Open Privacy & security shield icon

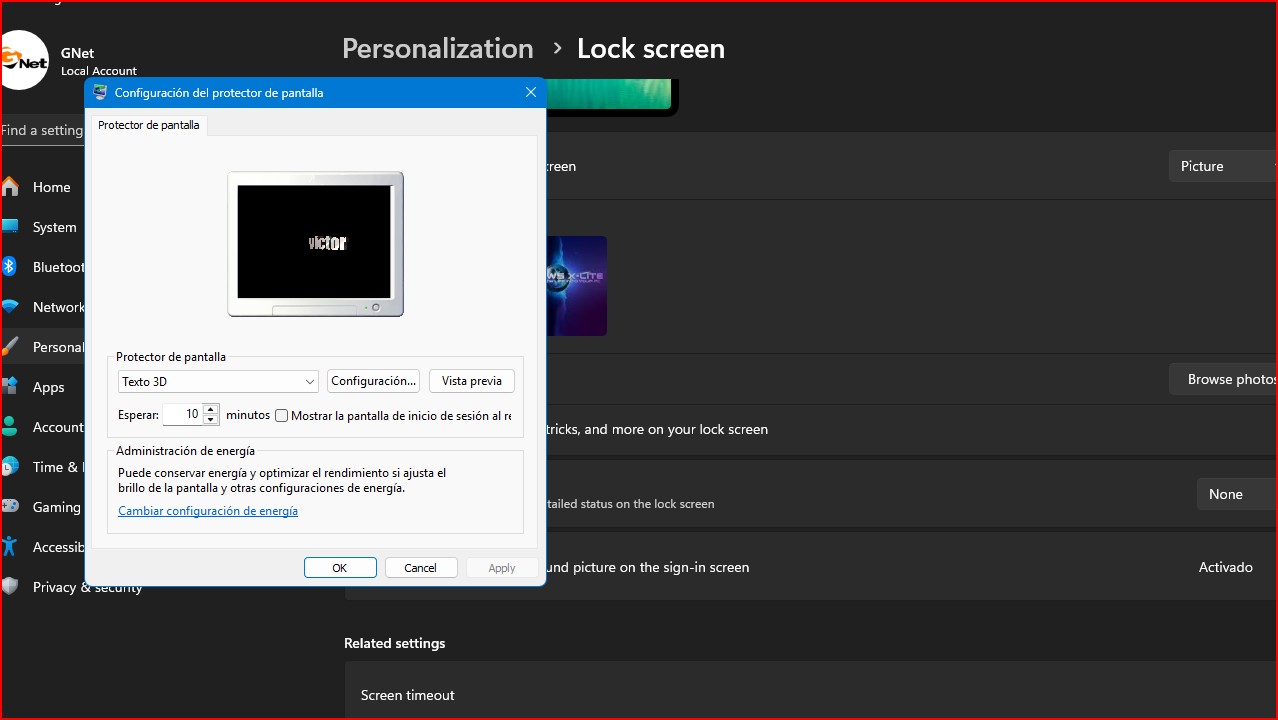10,587
